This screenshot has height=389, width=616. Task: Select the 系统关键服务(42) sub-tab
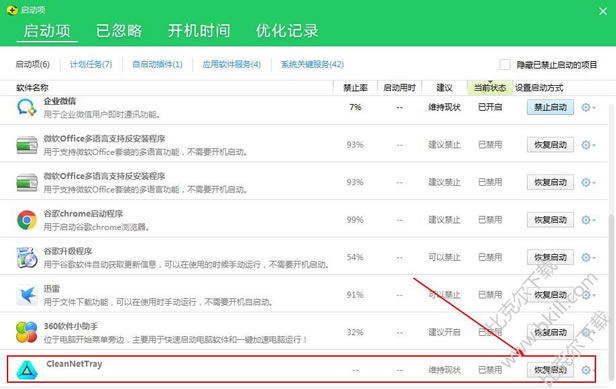[312, 64]
